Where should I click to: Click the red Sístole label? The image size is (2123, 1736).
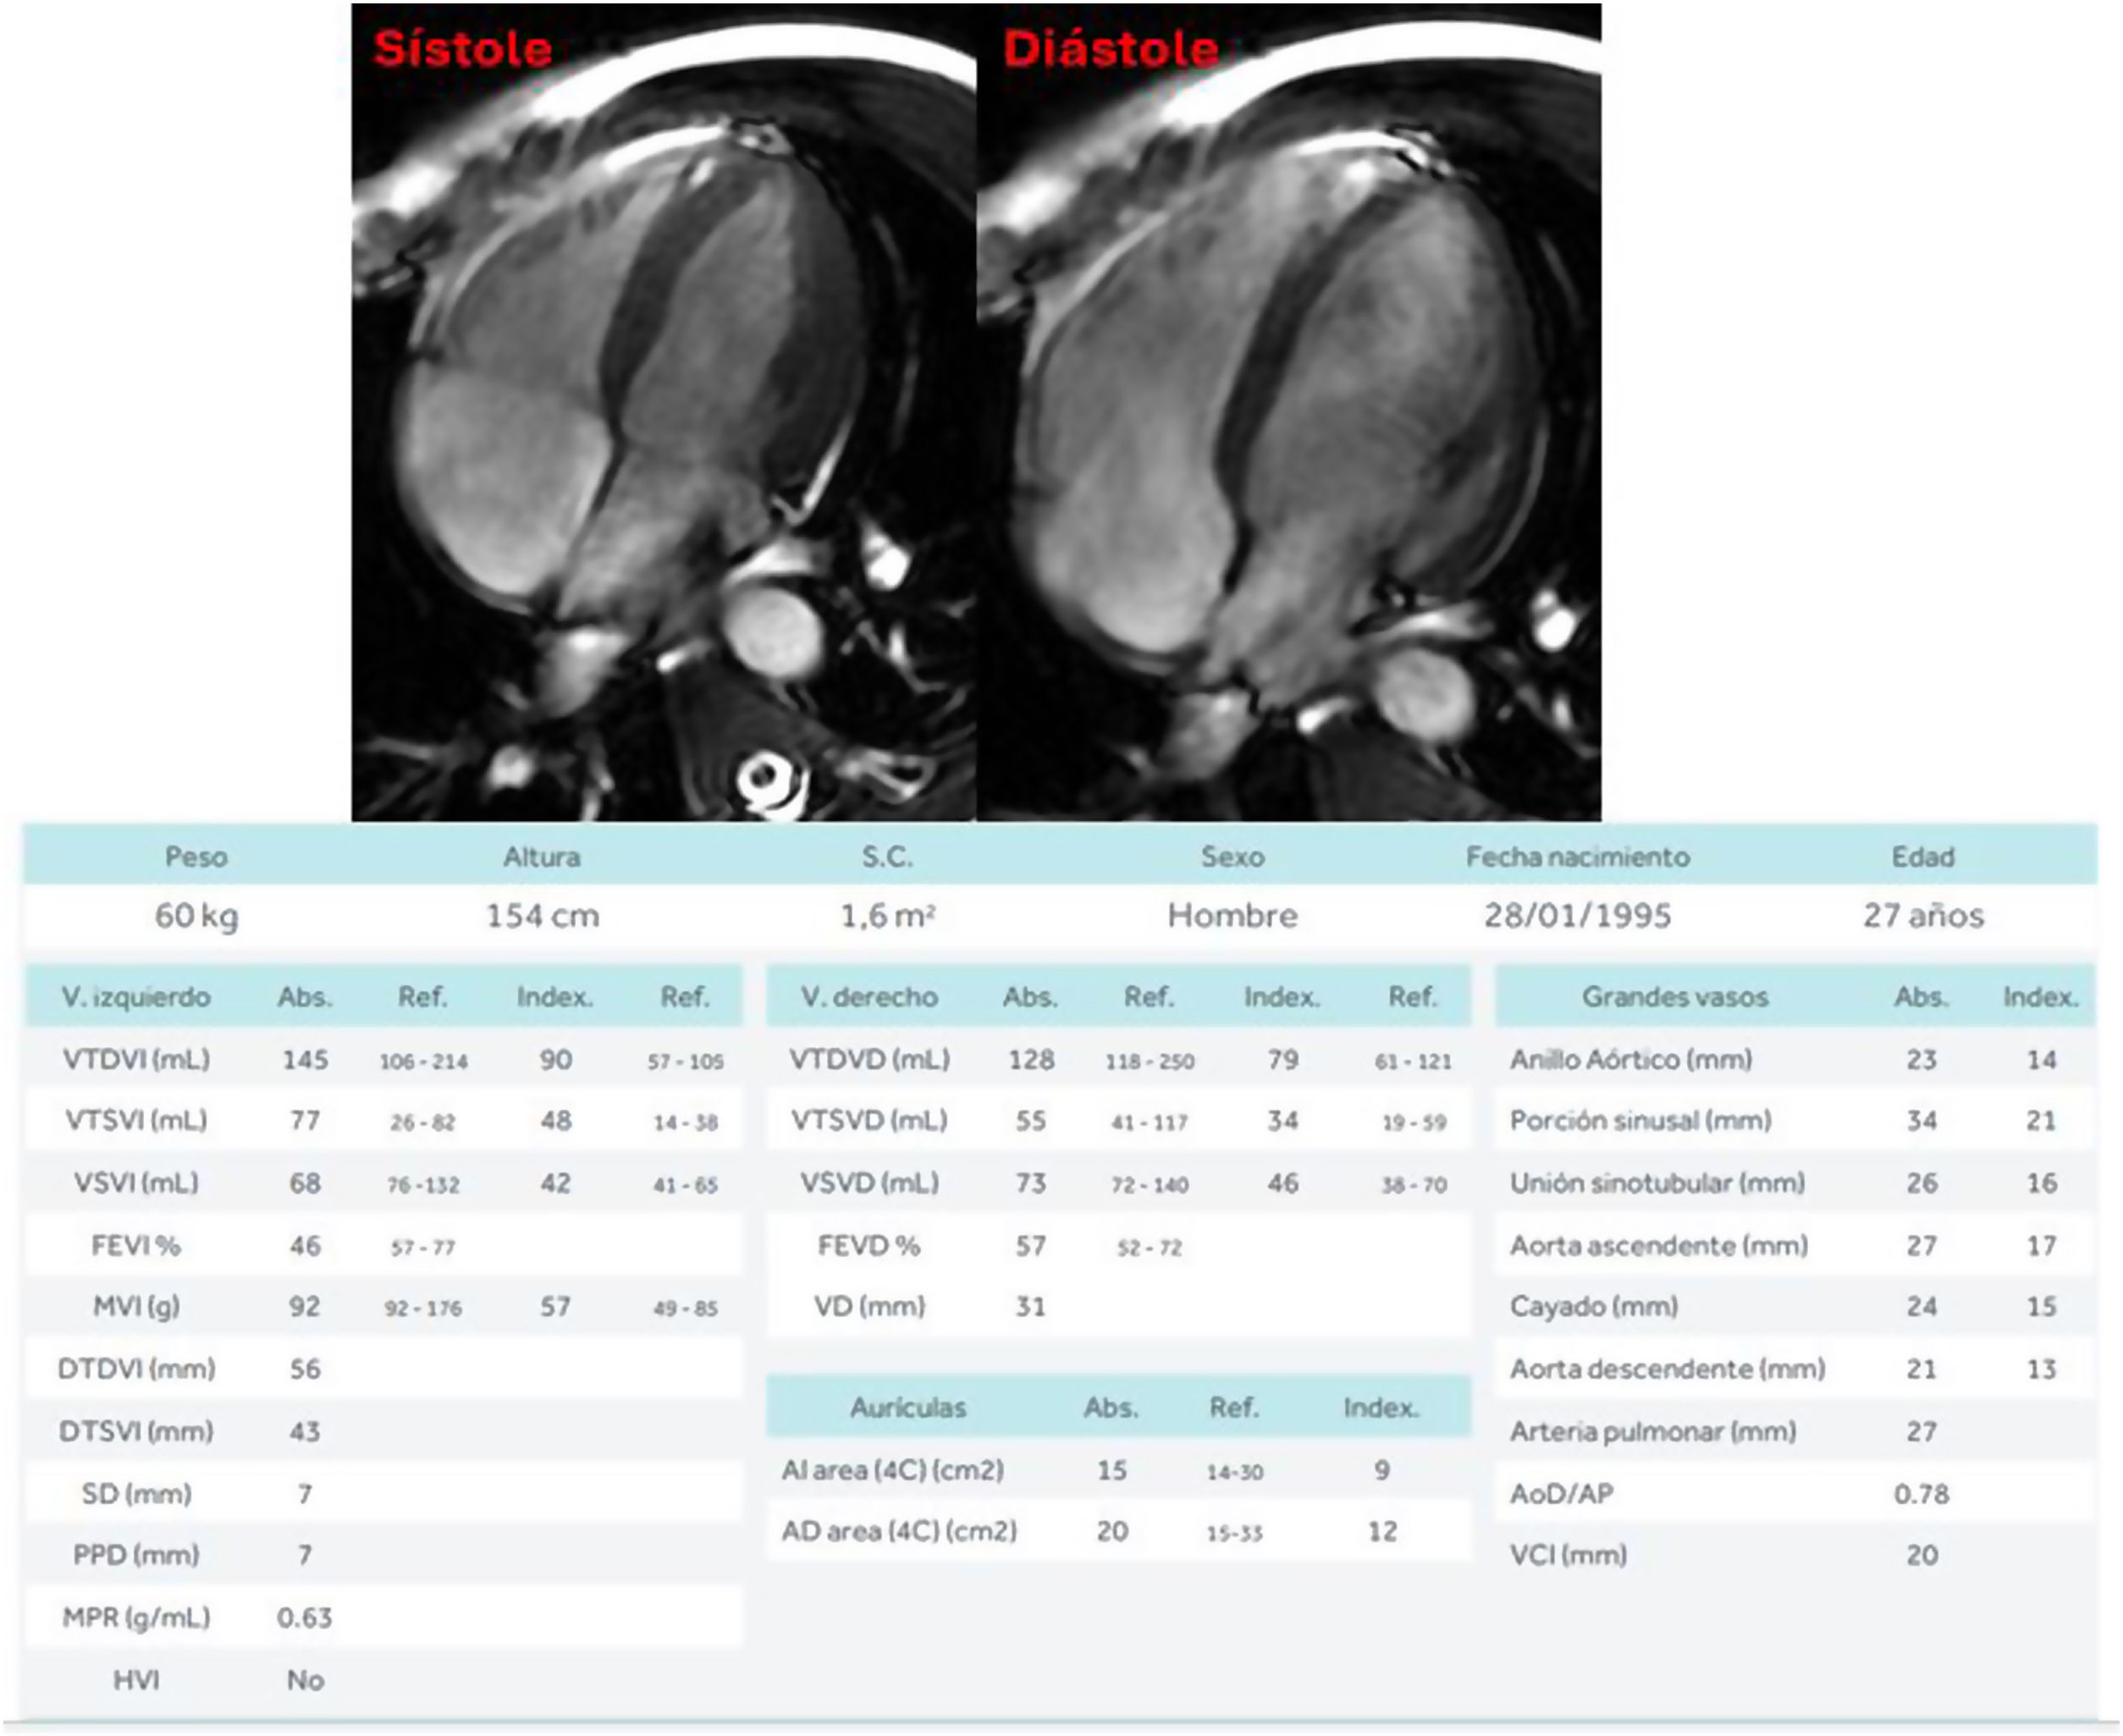click(x=462, y=49)
